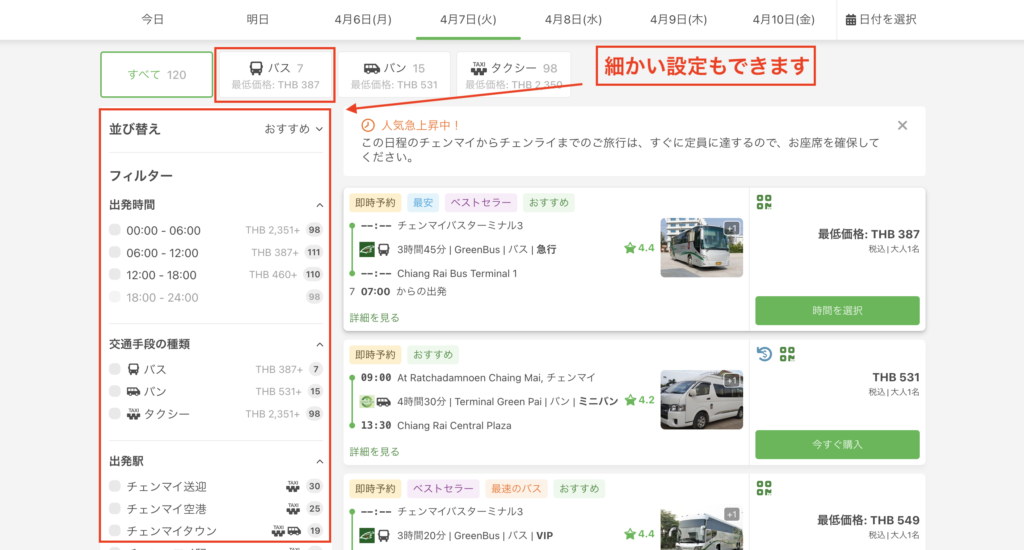Click taxi icon beside チェンマイ空港
The image size is (1024, 550).
tap(293, 508)
